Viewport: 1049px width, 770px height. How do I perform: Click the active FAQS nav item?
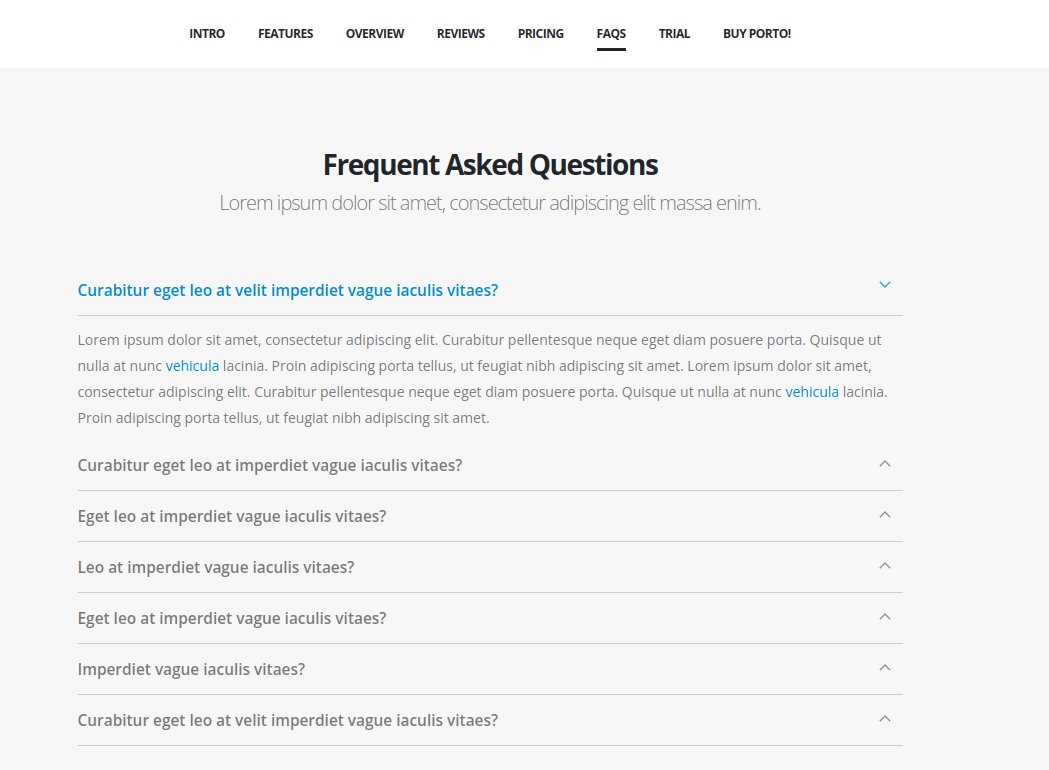click(x=611, y=34)
